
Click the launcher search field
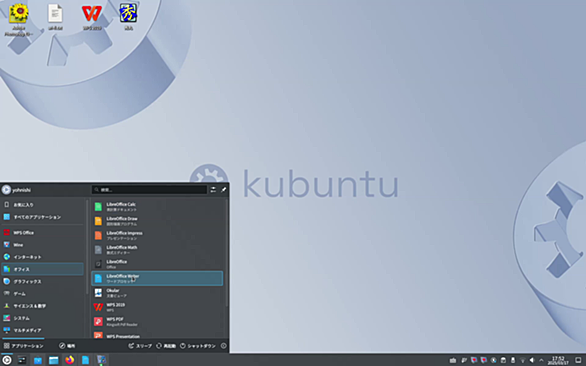(x=149, y=190)
